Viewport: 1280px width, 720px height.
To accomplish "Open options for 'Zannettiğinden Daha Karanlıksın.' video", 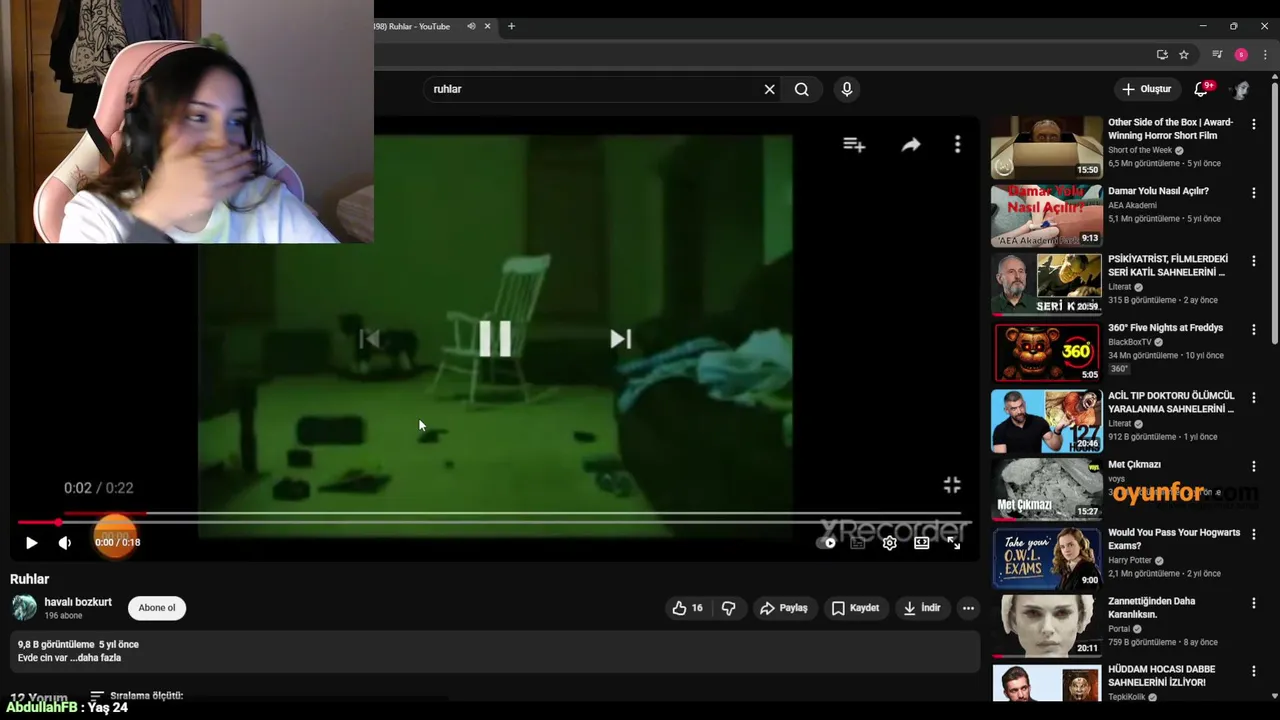I will pyautogui.click(x=1253, y=603).
